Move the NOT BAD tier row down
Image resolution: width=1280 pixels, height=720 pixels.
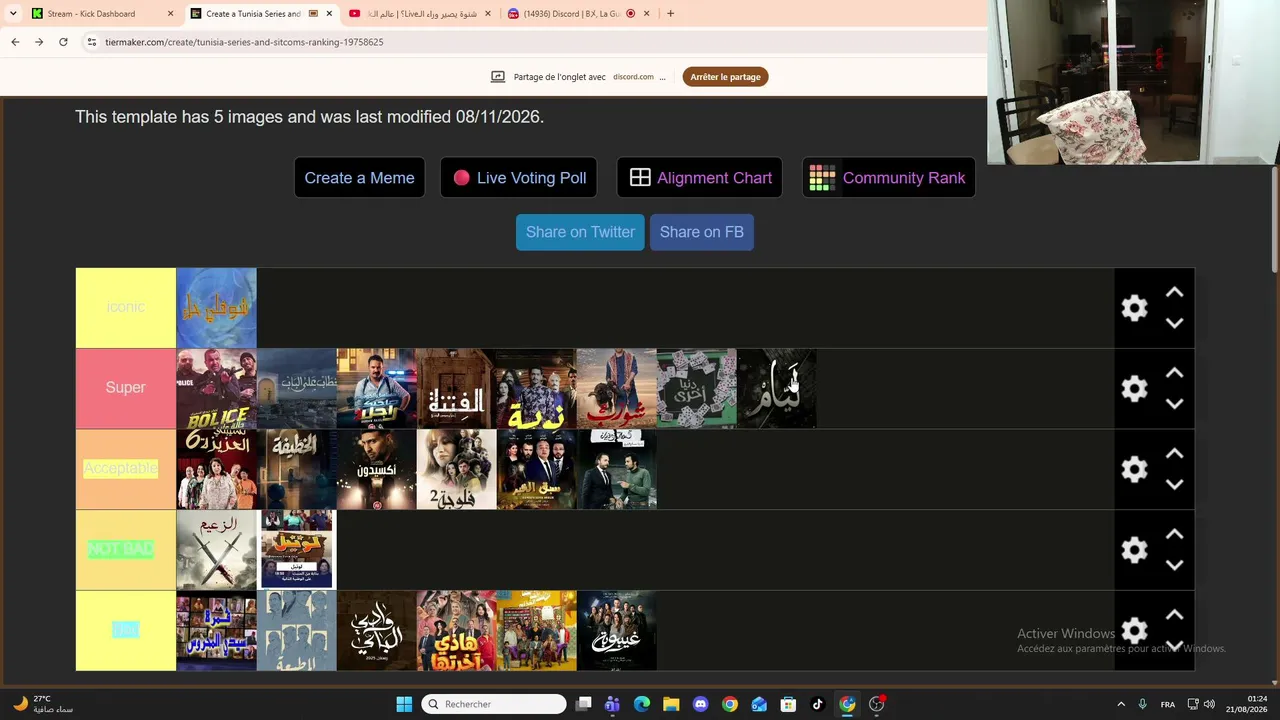coord(1175,565)
